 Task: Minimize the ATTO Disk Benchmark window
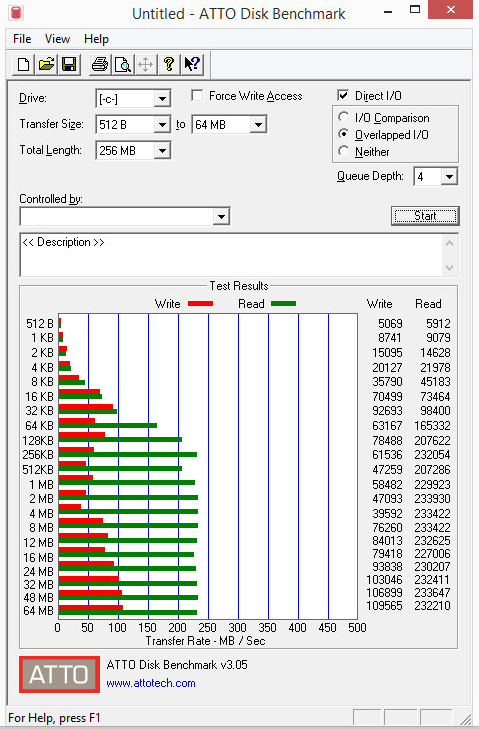[x=388, y=11]
